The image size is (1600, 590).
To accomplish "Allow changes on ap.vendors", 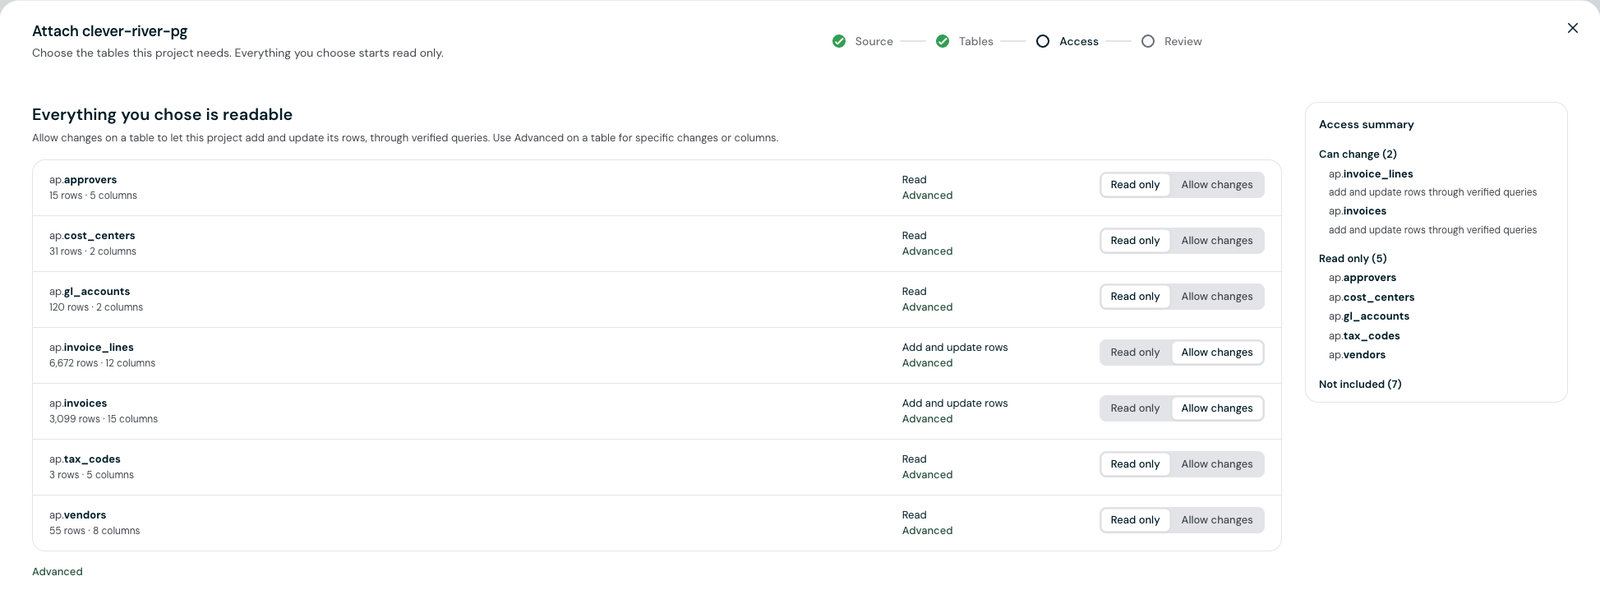I will pos(1217,521).
